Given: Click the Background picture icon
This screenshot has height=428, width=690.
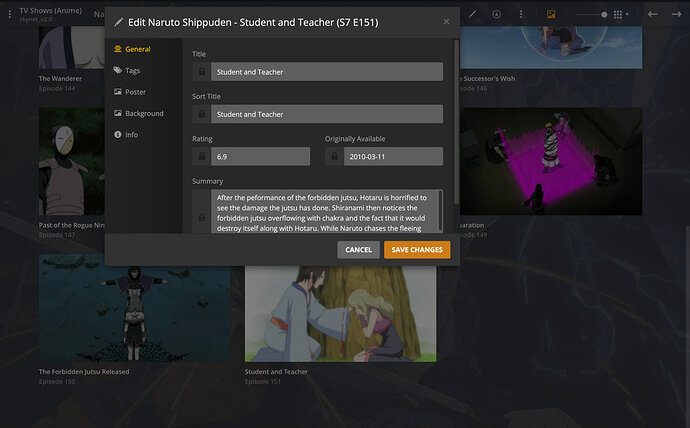Looking at the screenshot, I should pos(117,113).
